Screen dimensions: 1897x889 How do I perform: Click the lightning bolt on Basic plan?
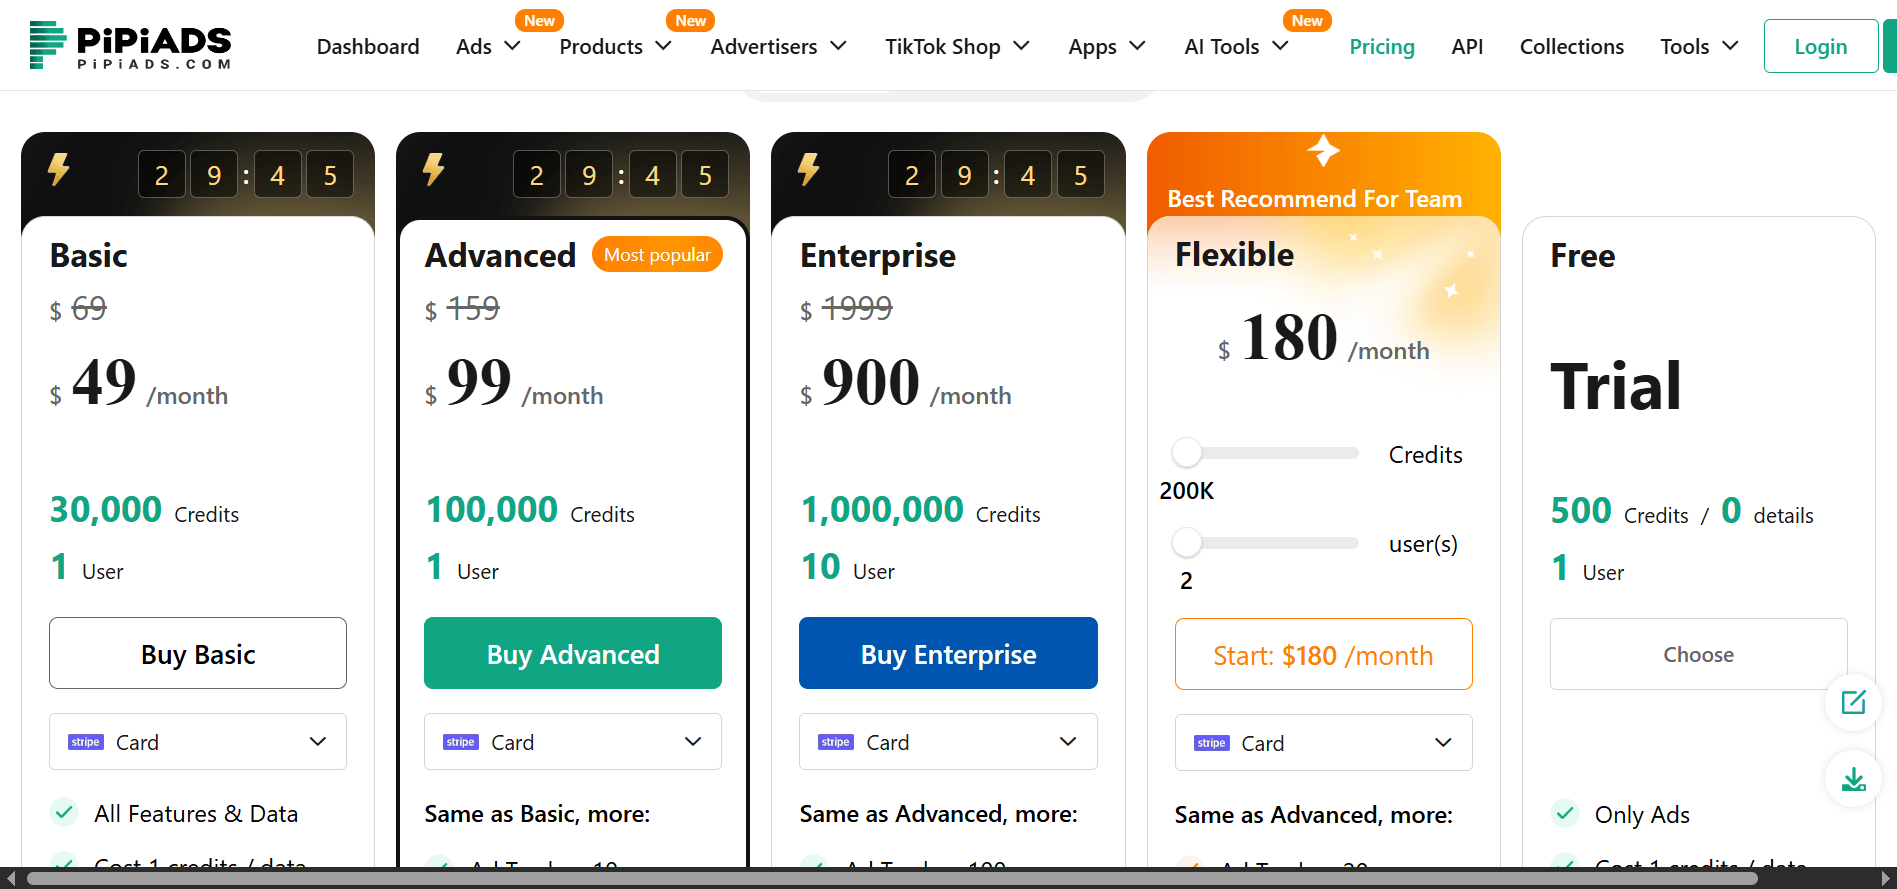(59, 169)
